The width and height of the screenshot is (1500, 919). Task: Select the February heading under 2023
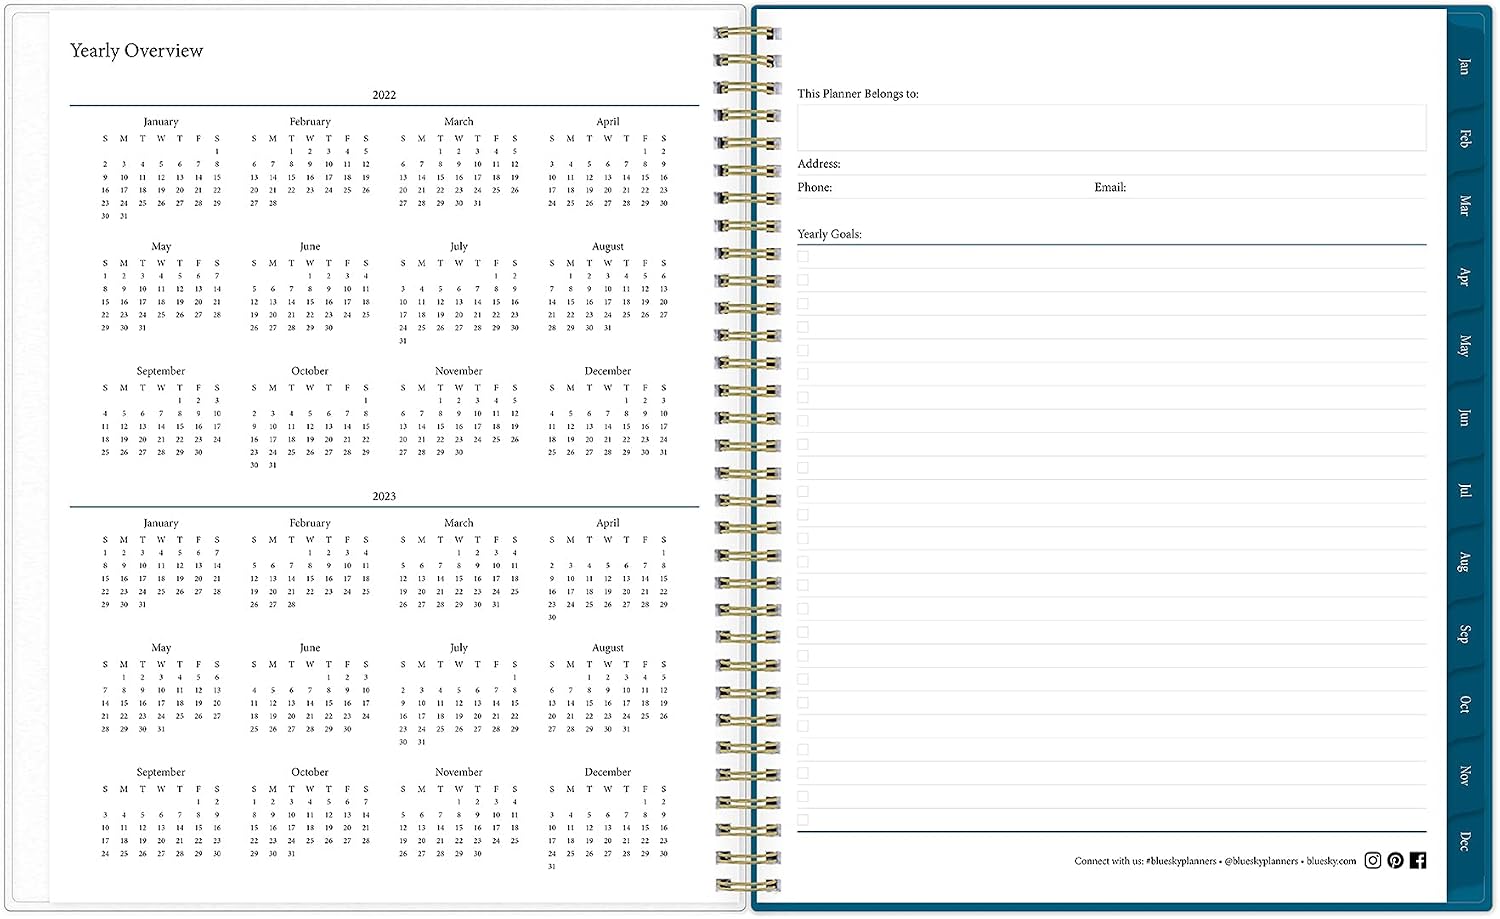pyautogui.click(x=310, y=523)
